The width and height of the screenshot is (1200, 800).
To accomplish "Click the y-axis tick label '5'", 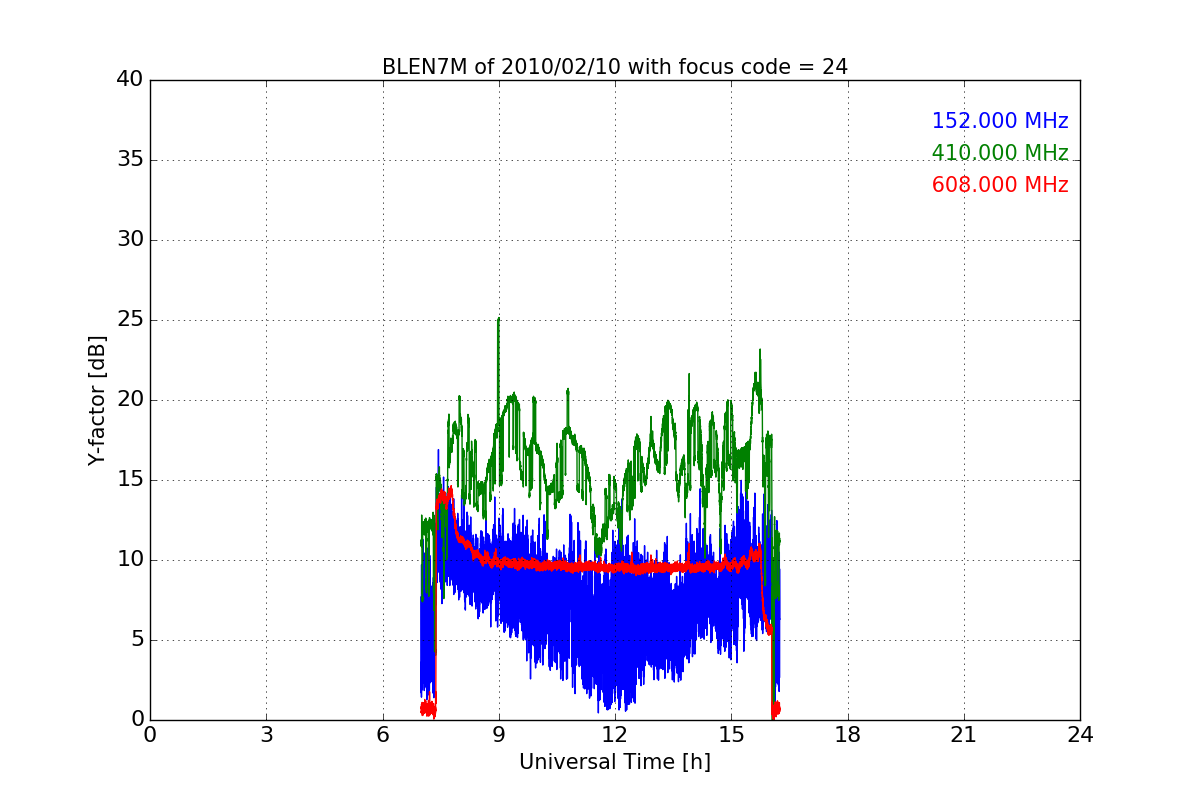I will (x=136, y=640).
